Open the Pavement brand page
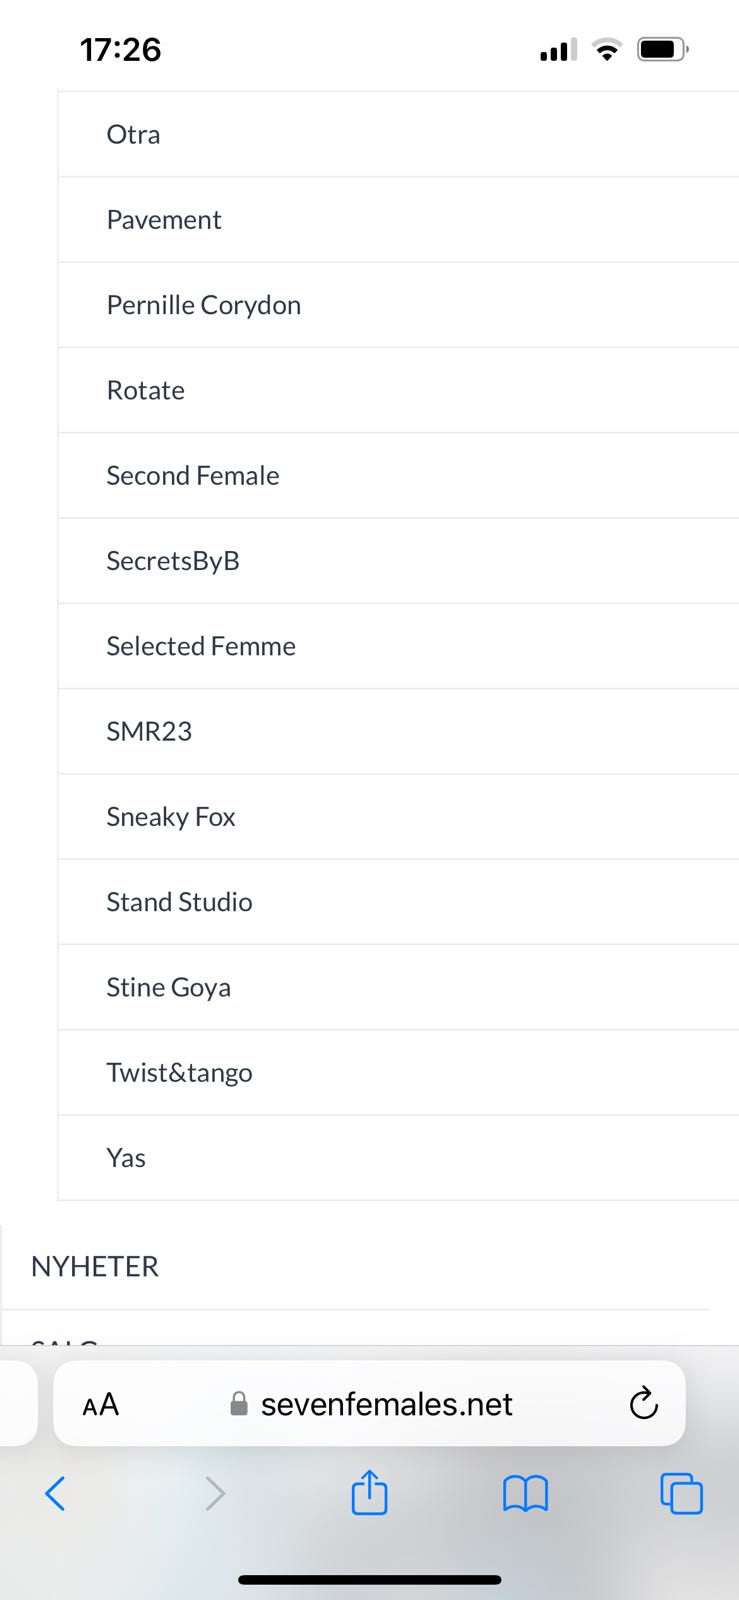The height and width of the screenshot is (1600, 739). [x=164, y=220]
